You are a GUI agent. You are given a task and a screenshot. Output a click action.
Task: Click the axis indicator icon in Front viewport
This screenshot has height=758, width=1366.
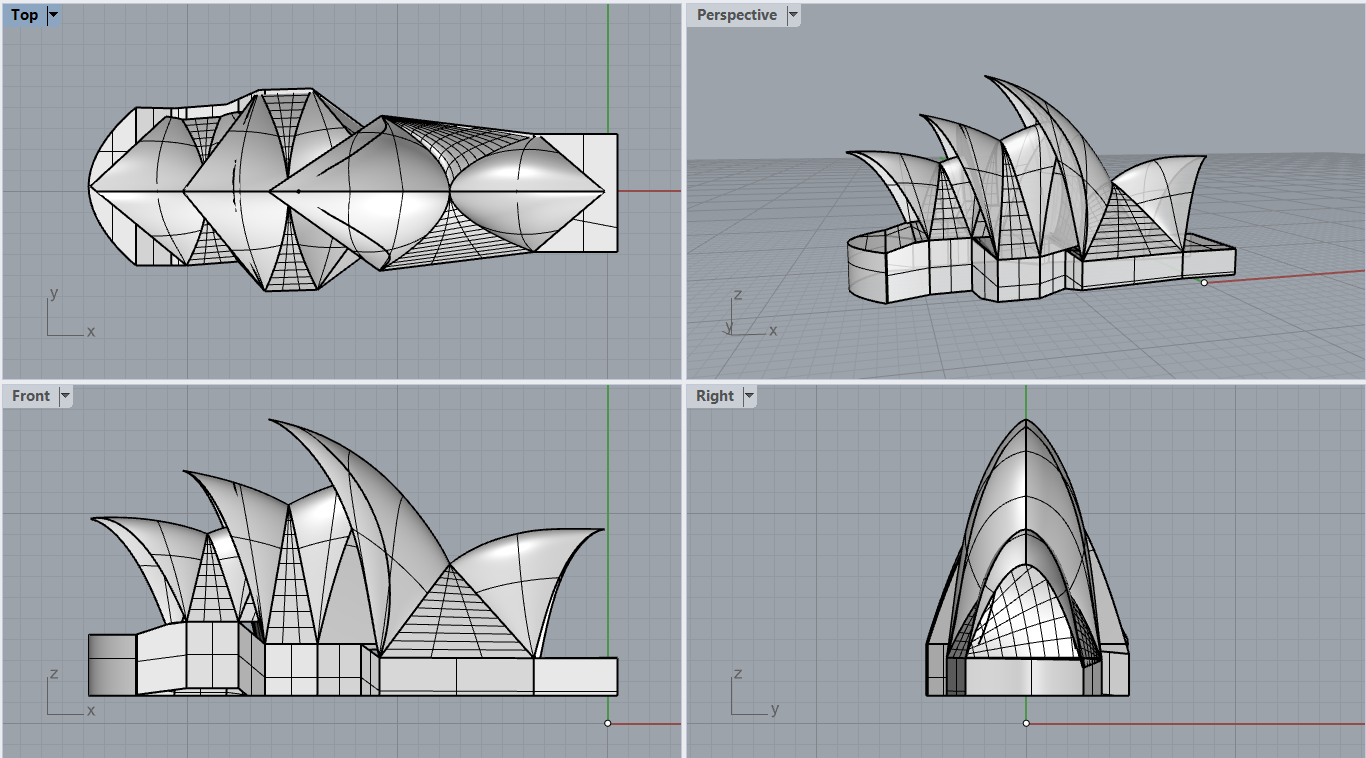tap(70, 693)
